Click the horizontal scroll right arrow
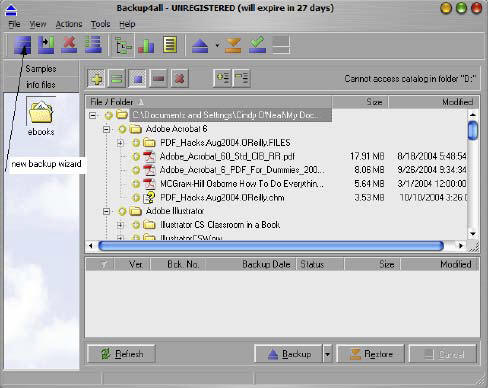This screenshot has height=388, width=488. [x=461, y=246]
